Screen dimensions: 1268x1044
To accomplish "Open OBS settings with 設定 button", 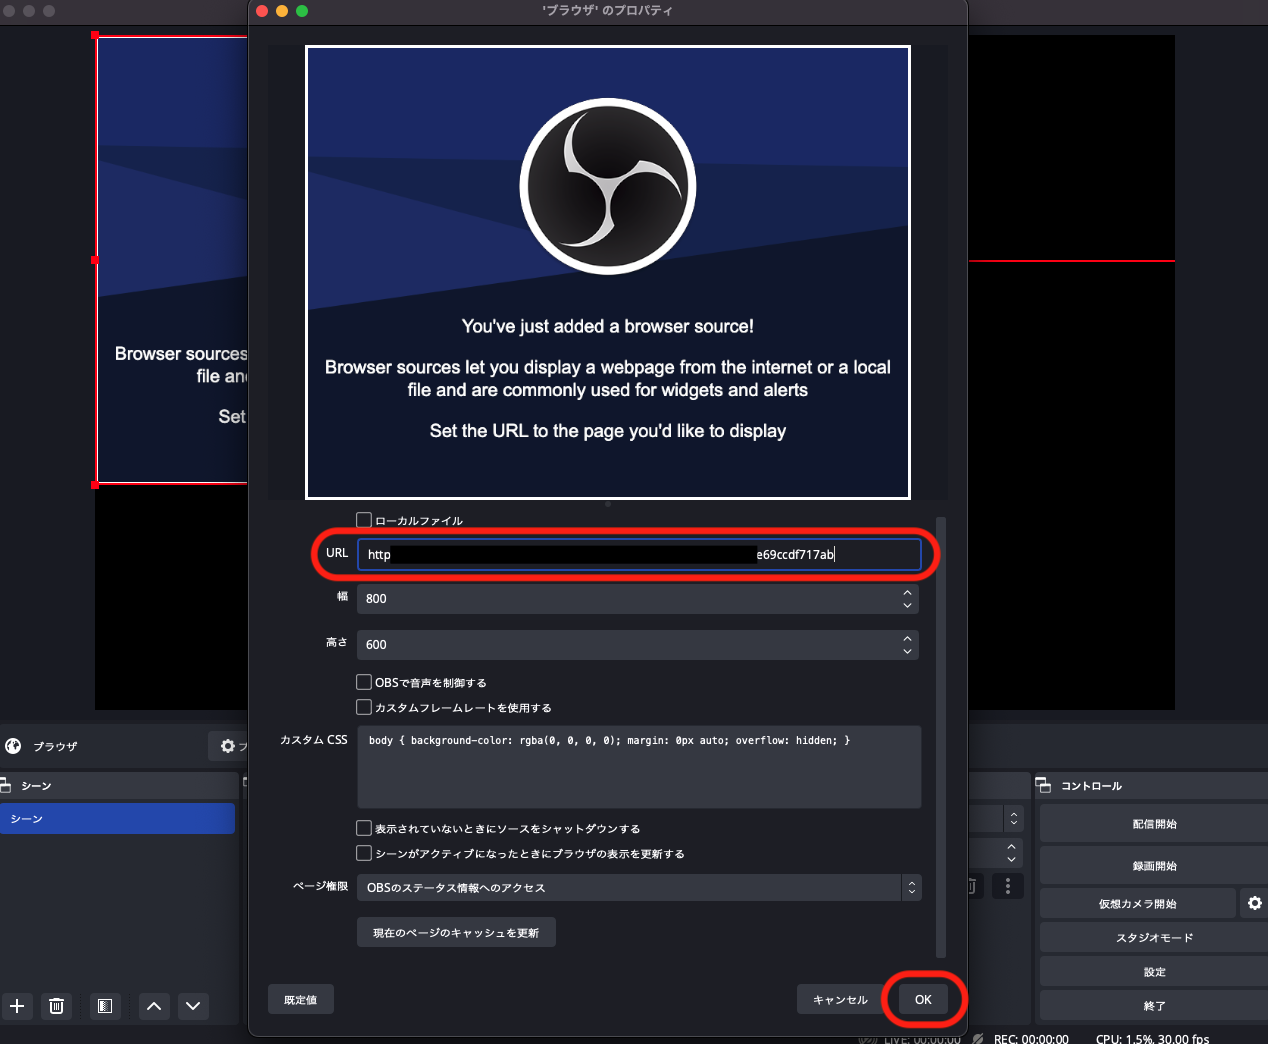I will click(1154, 972).
